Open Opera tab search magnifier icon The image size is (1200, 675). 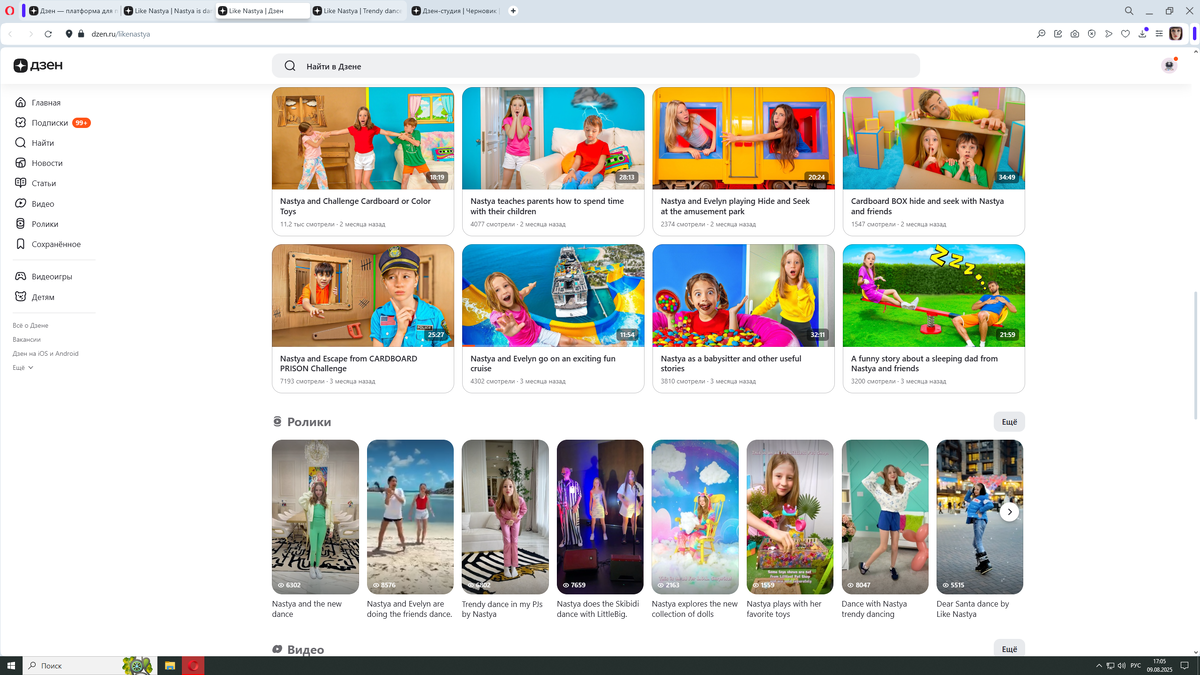1129,11
